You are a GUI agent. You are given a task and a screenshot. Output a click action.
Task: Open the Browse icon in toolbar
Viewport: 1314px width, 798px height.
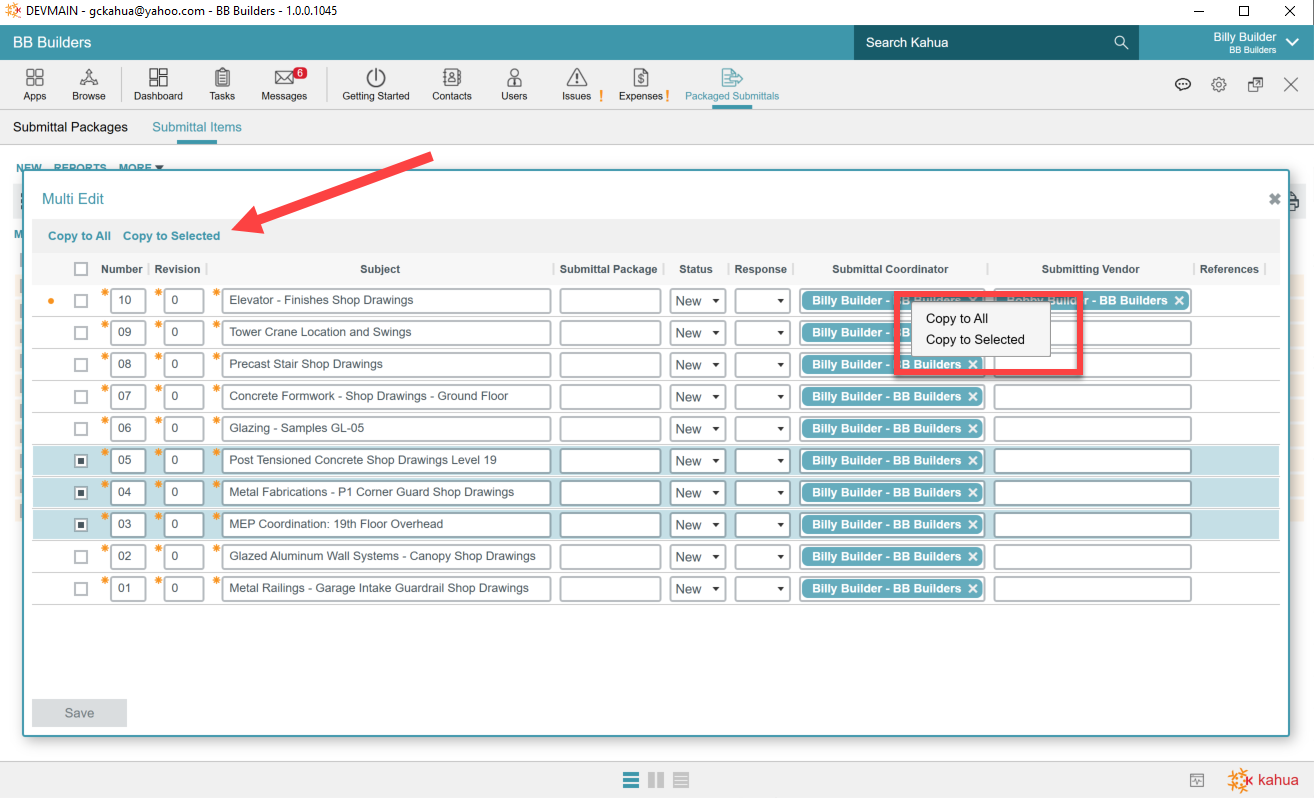click(89, 79)
